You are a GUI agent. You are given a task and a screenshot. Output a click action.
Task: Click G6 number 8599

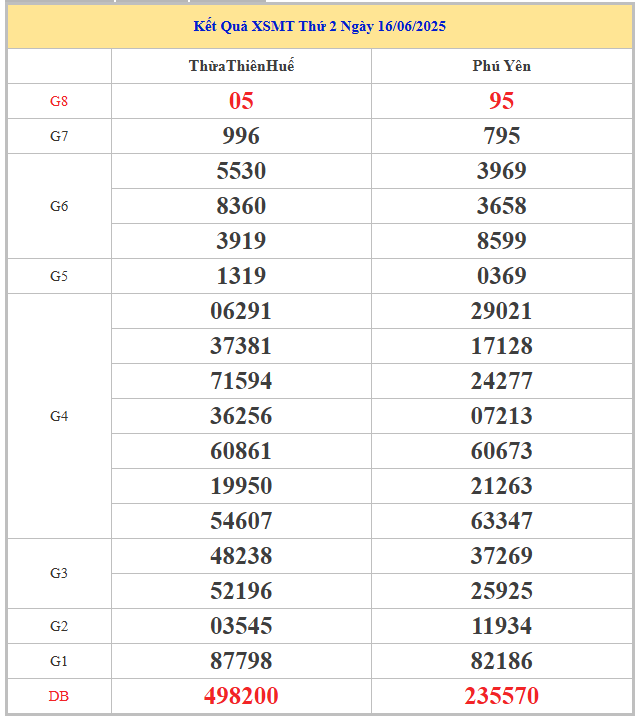click(x=502, y=241)
